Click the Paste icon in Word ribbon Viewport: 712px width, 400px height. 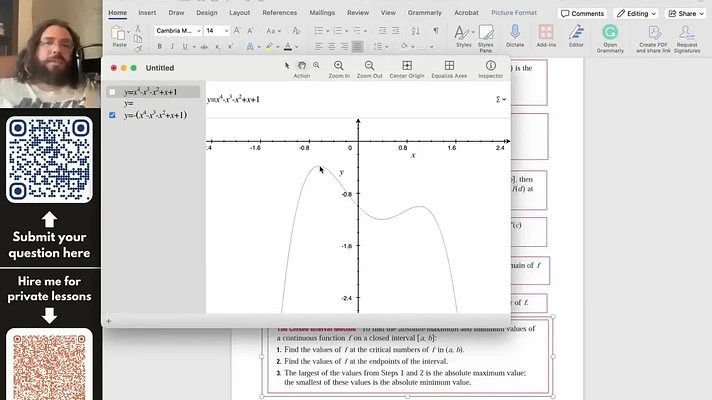[119, 34]
